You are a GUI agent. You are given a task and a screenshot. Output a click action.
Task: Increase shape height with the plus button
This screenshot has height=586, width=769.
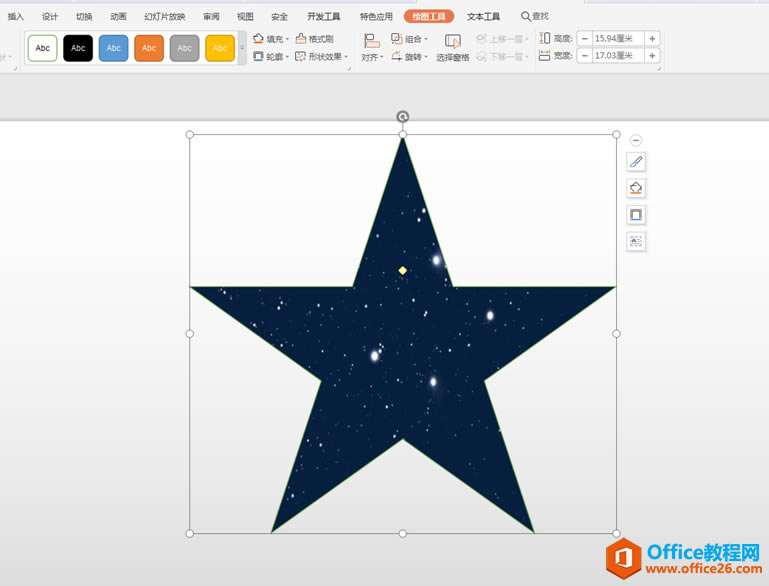[652, 39]
